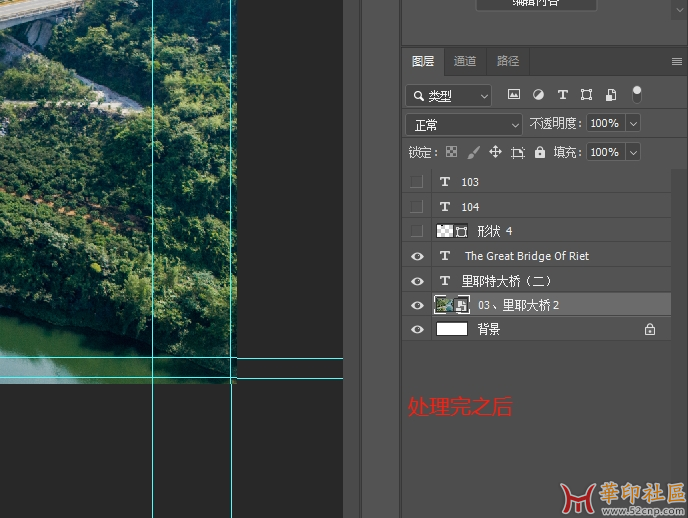
Task: Open the layers panel hamburger menu
Action: pyautogui.click(x=677, y=62)
